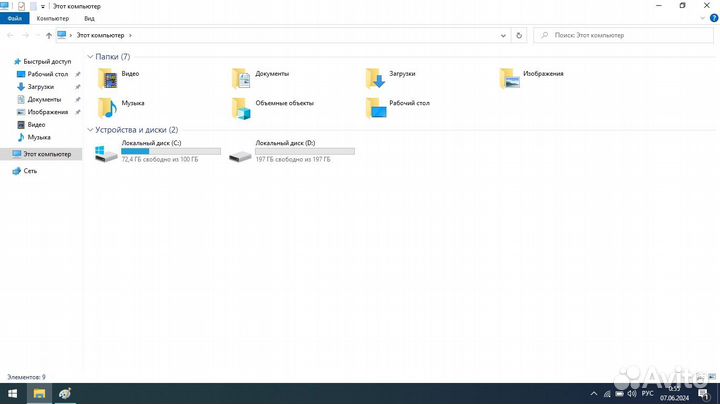Image resolution: width=720 pixels, height=404 pixels.
Task: Open the Объемные объекты folder
Action: (x=241, y=106)
